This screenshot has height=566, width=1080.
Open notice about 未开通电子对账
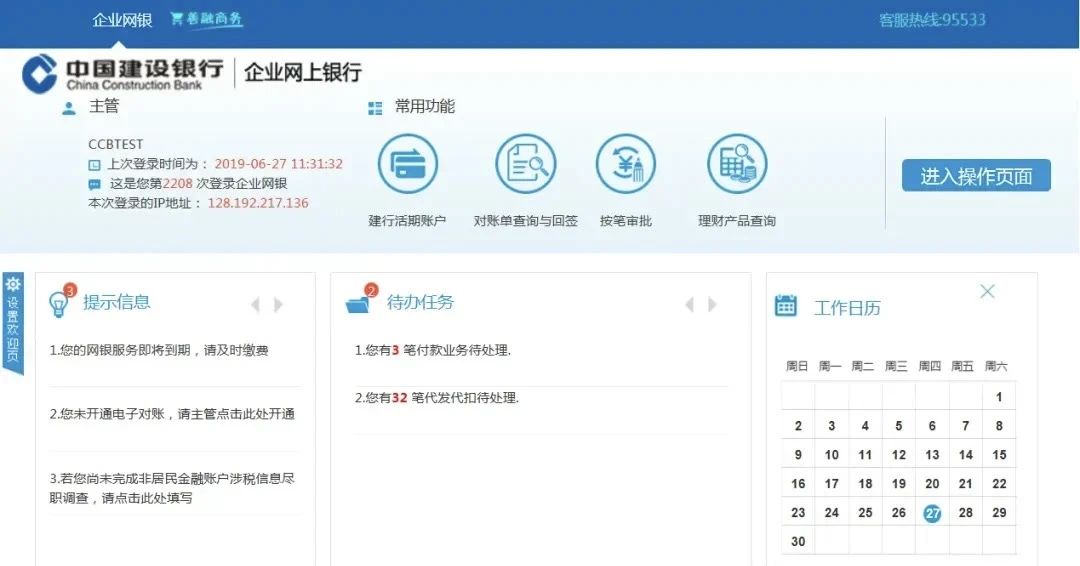click(172, 414)
